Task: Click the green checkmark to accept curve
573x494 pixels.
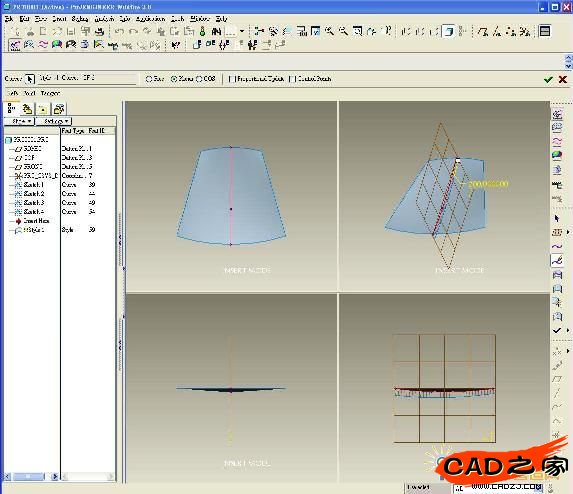Action: tap(548, 79)
